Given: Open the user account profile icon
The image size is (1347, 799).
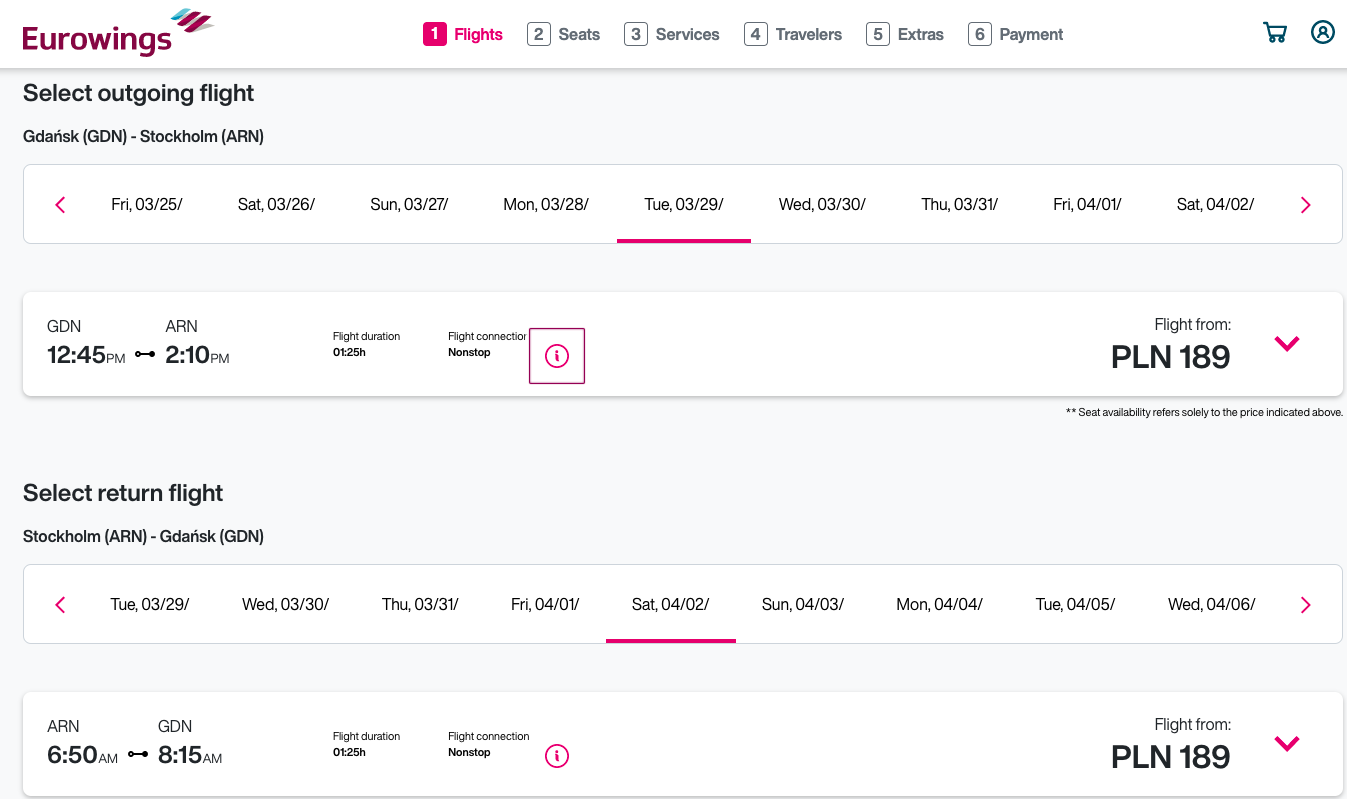Looking at the screenshot, I should pos(1323,33).
